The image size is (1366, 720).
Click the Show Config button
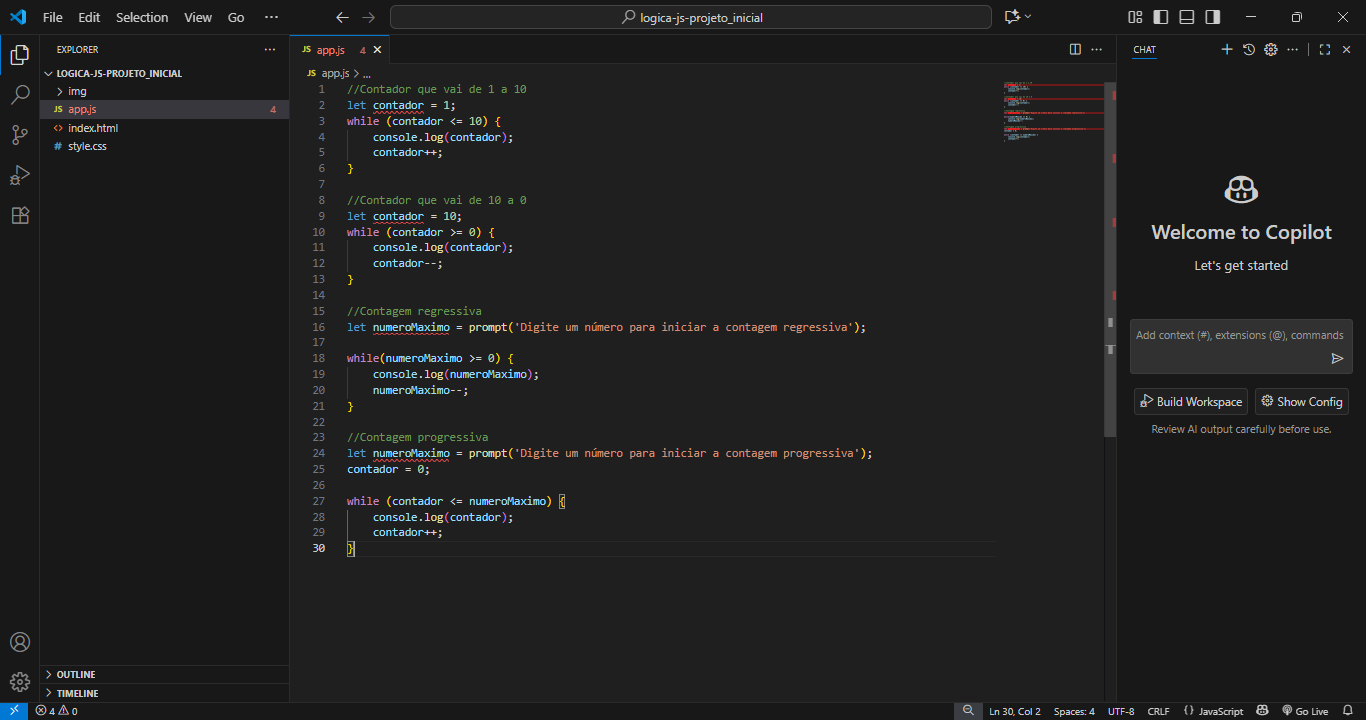click(x=1301, y=401)
